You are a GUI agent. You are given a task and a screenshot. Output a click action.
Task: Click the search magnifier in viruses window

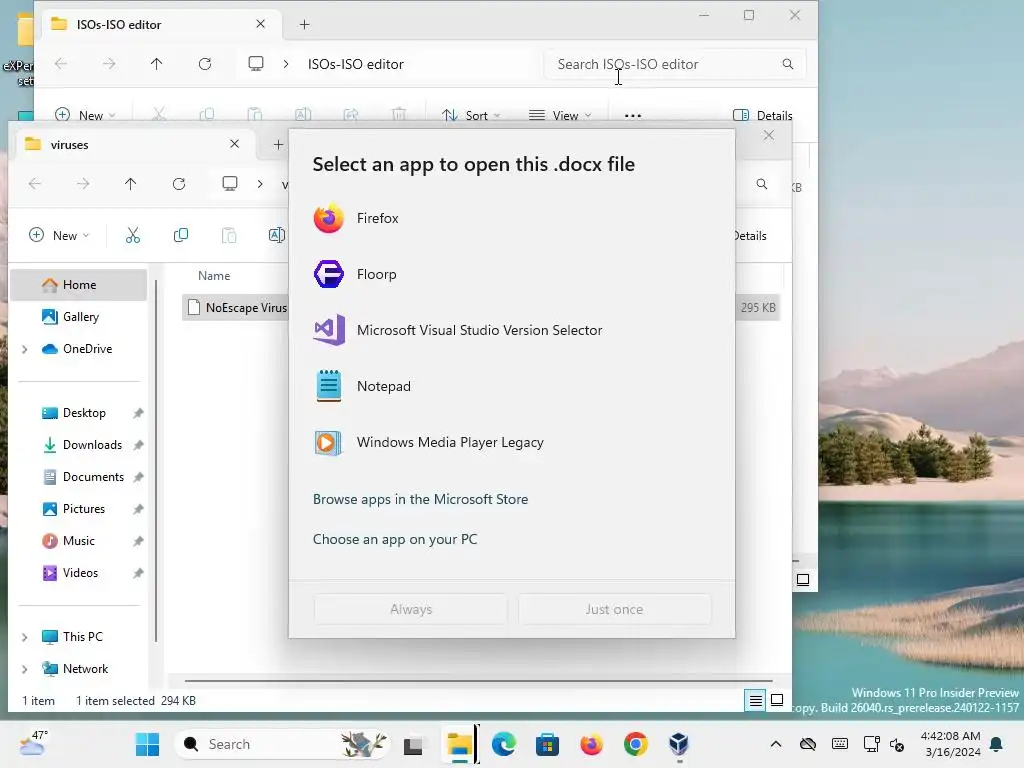click(x=761, y=184)
